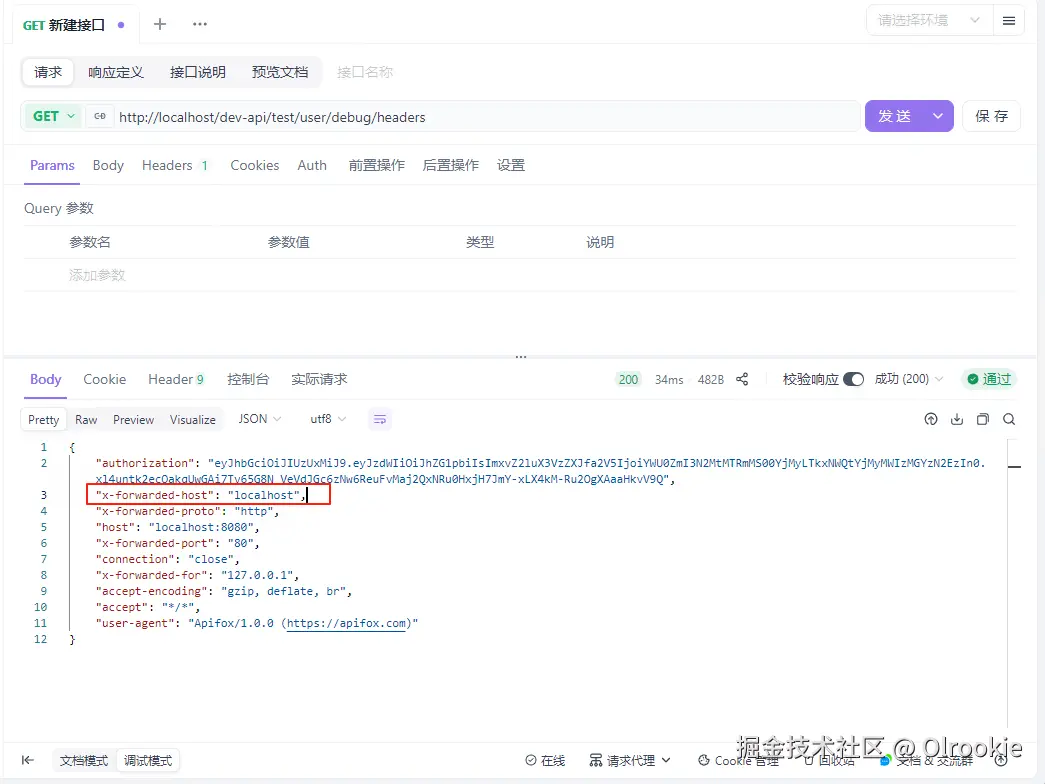
Task: Open the more tabs ellipsis menu
Action: [x=200, y=25]
